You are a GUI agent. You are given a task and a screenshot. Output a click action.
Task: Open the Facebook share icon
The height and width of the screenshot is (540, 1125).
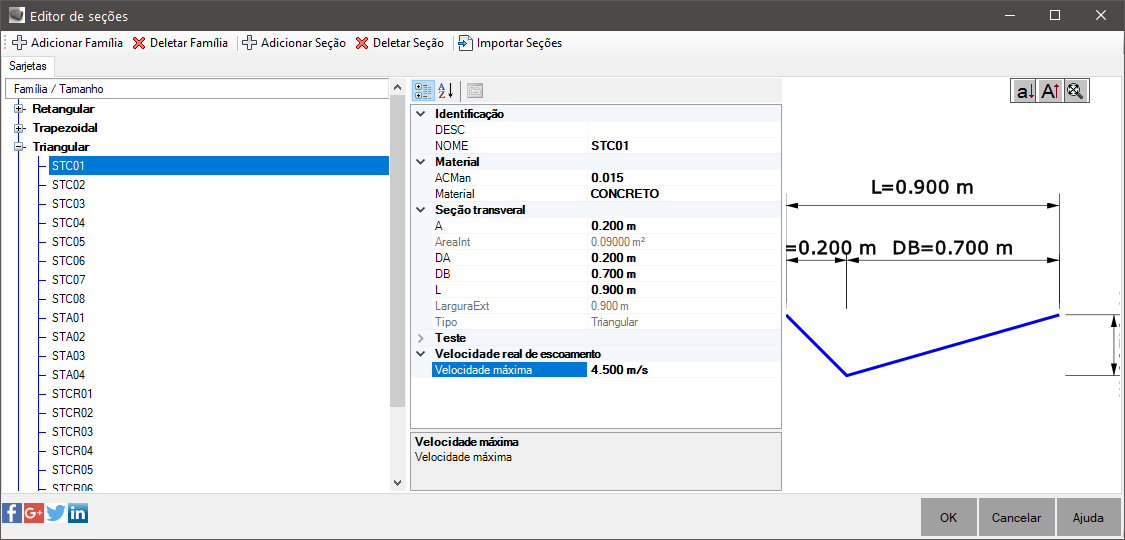coord(11,513)
